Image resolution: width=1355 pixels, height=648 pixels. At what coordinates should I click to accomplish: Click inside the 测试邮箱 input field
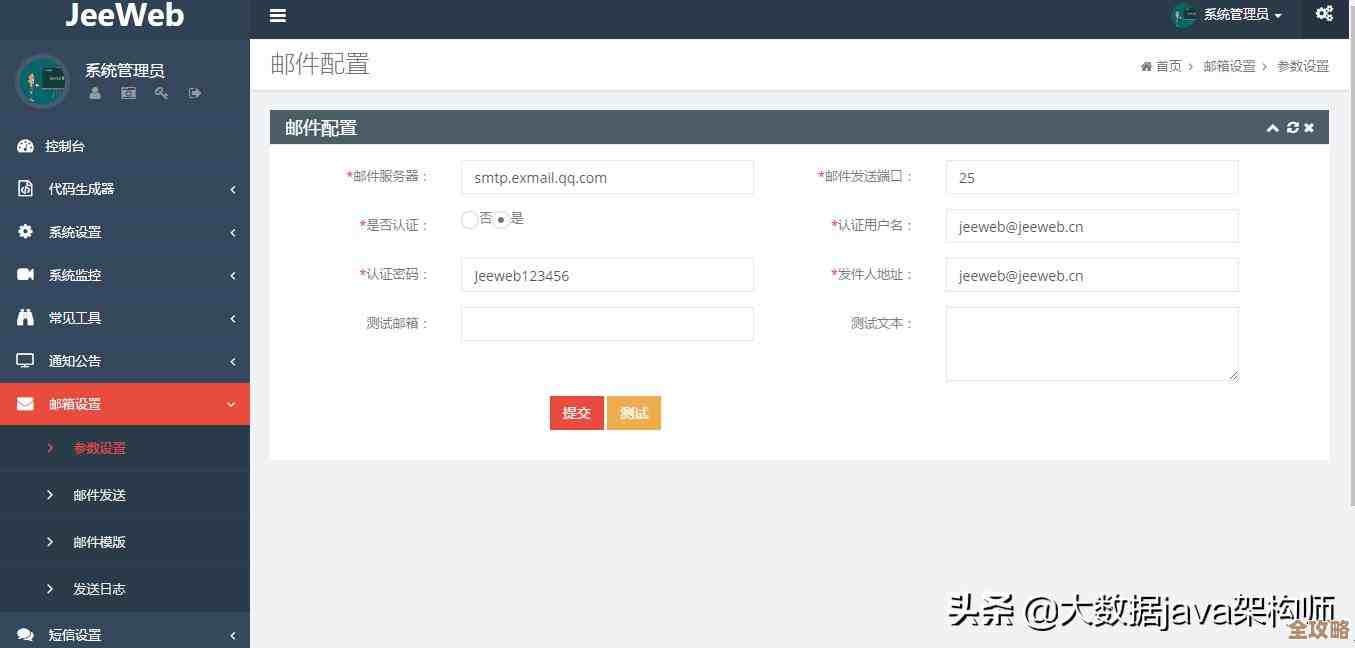[606, 323]
